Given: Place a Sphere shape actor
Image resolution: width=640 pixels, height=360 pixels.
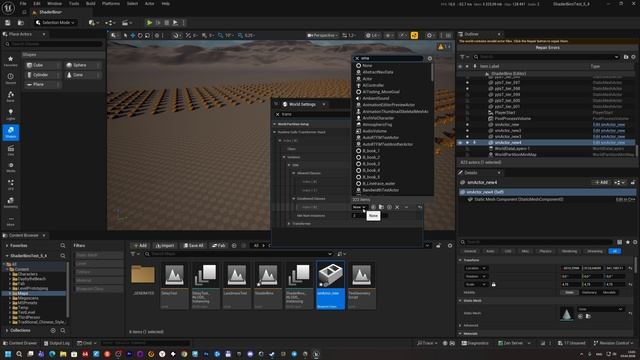Looking at the screenshot, I should (x=82, y=65).
